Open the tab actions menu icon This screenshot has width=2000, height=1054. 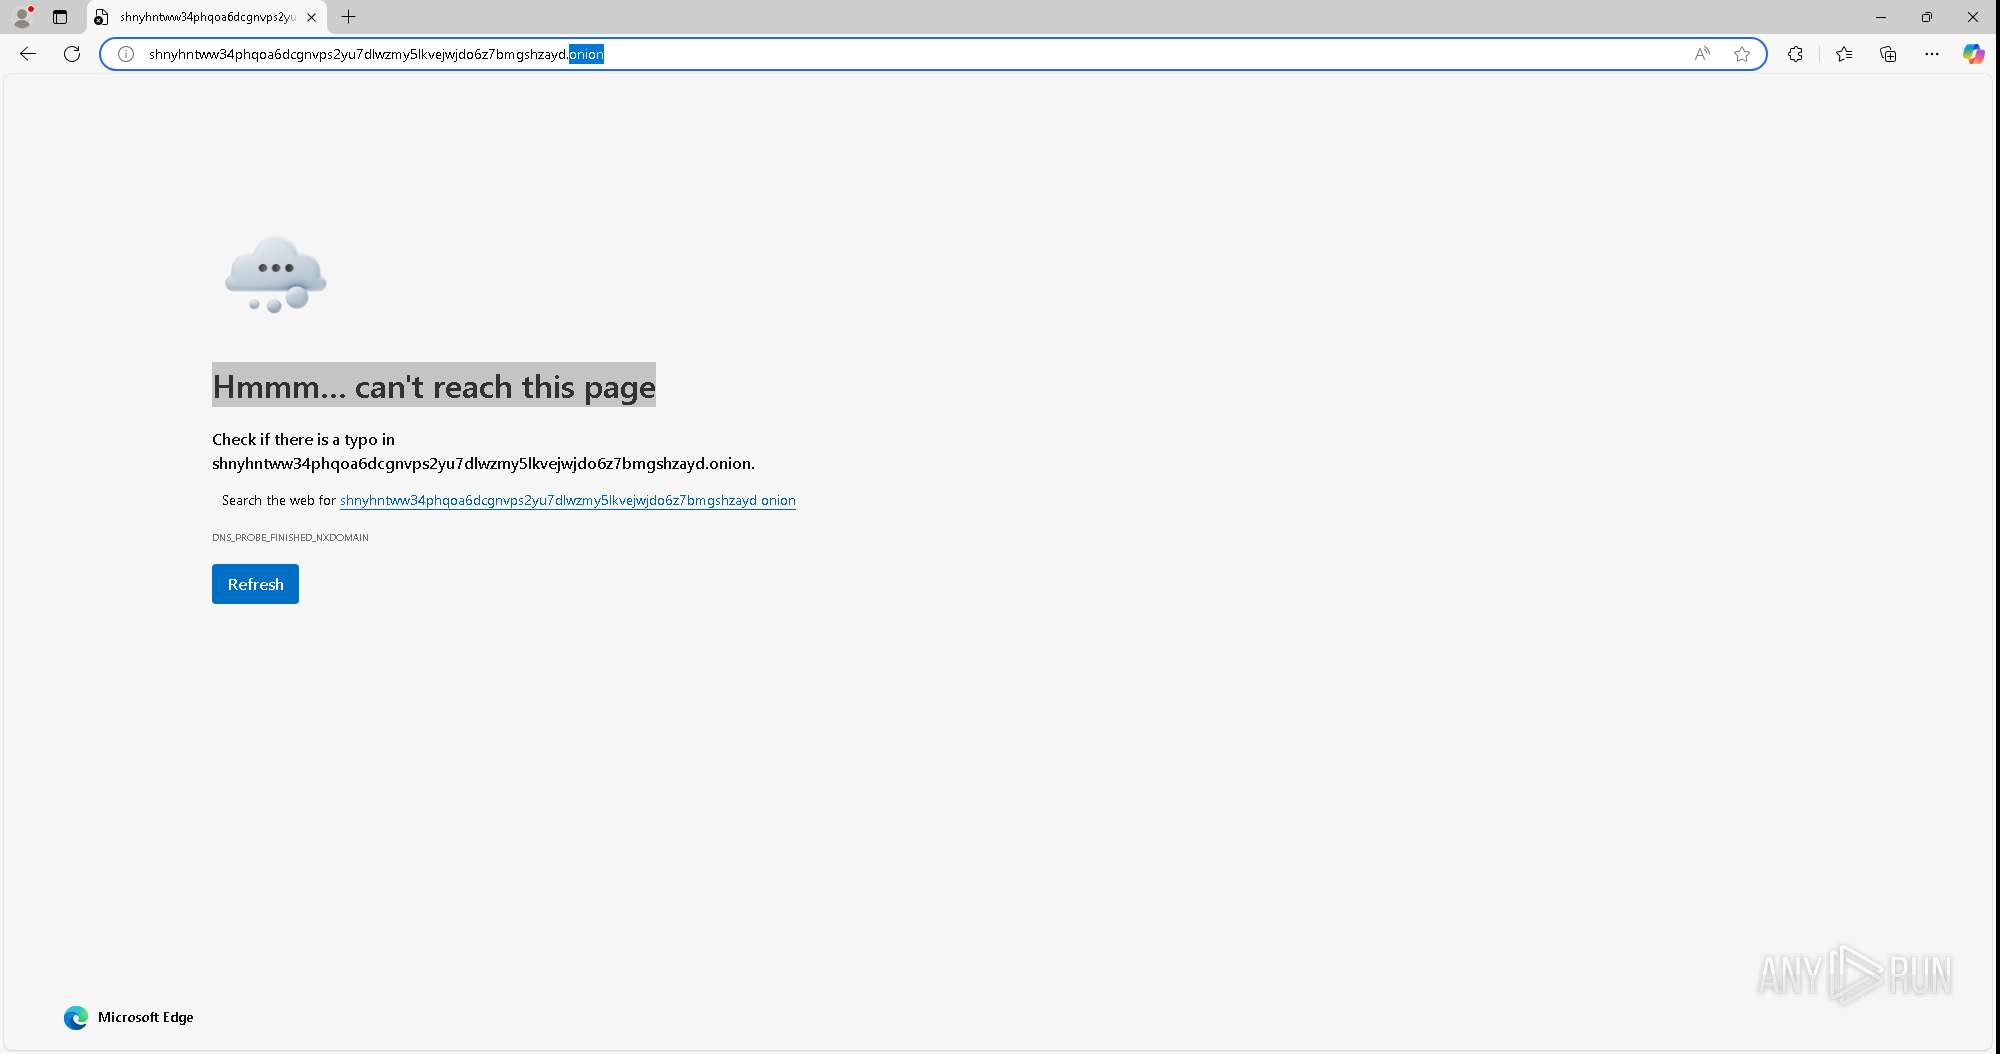tap(60, 17)
